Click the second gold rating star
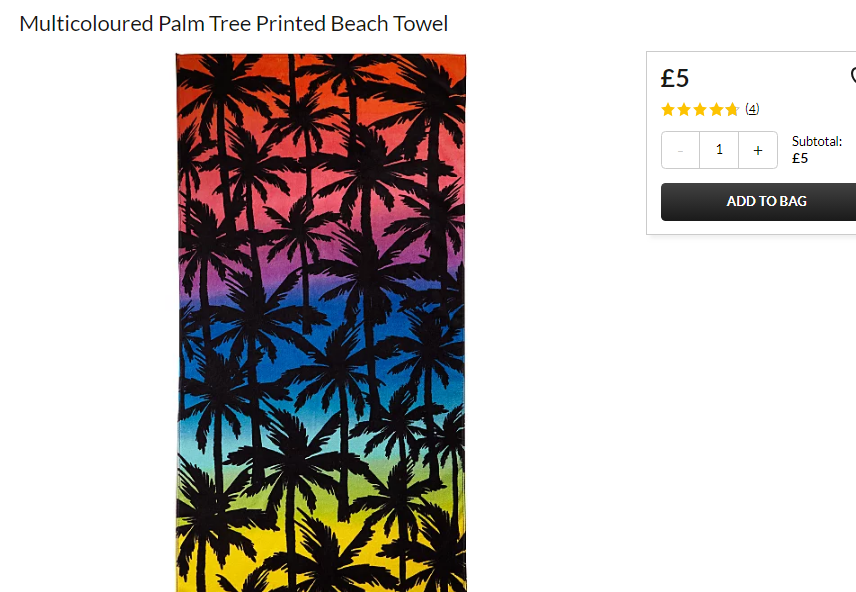Viewport: 856px width, 592px height. pyautogui.click(x=684, y=110)
